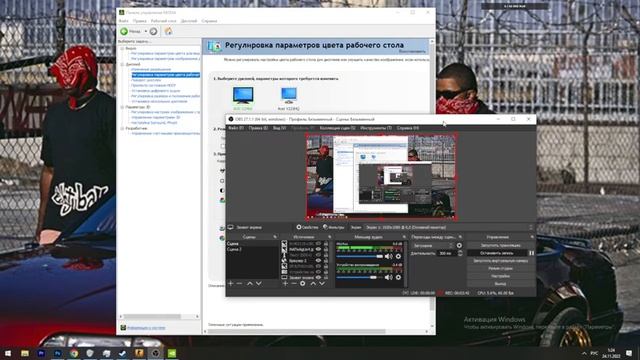
Task: Open the Коллекция сцен menu in OBS
Action: pyautogui.click(x=338, y=128)
